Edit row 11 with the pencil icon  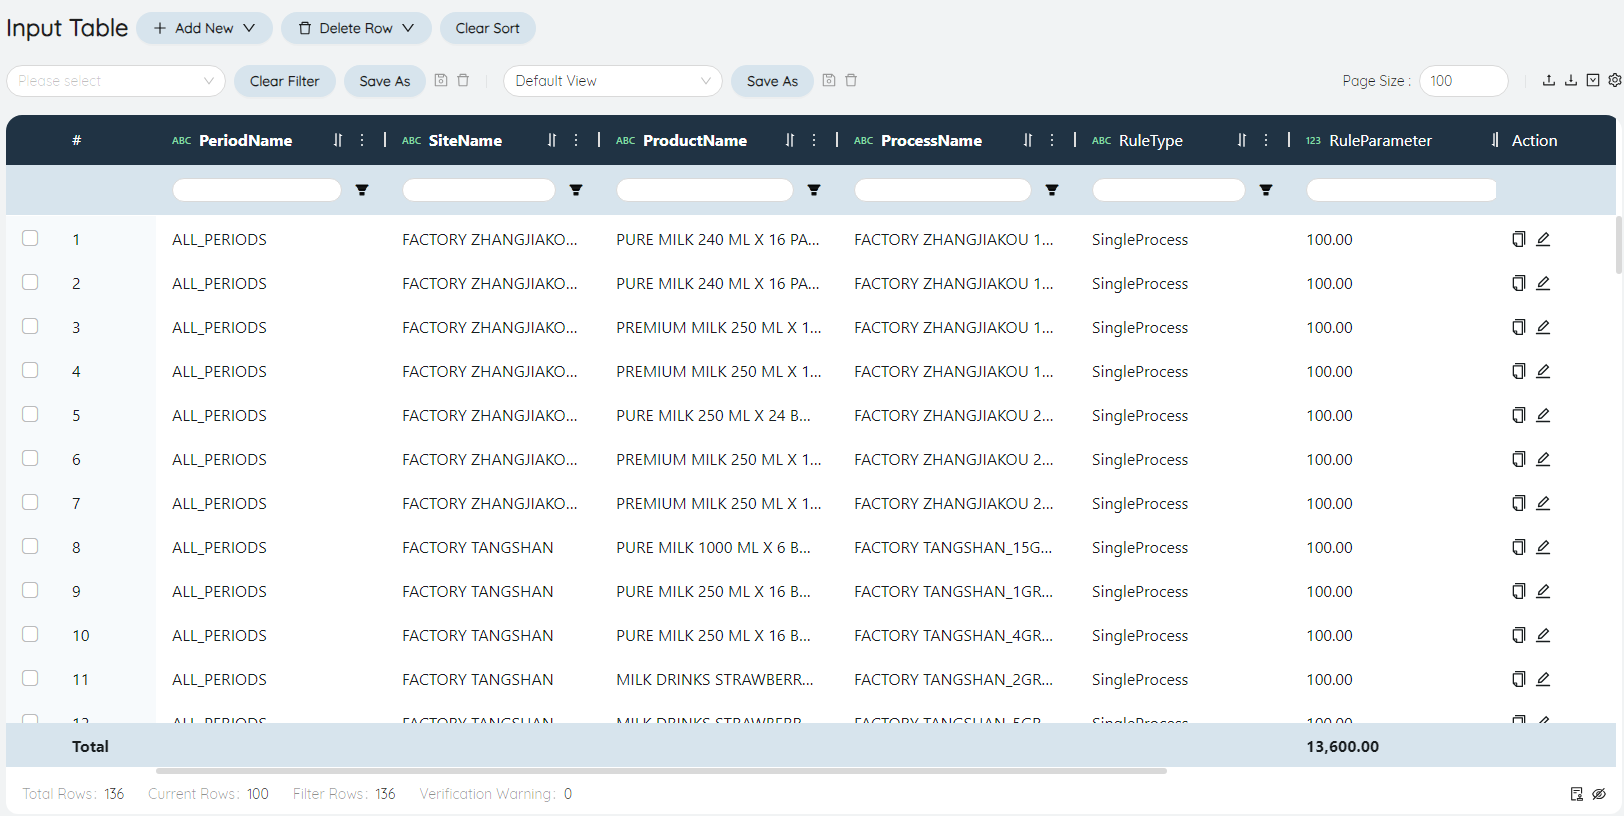[x=1543, y=679]
